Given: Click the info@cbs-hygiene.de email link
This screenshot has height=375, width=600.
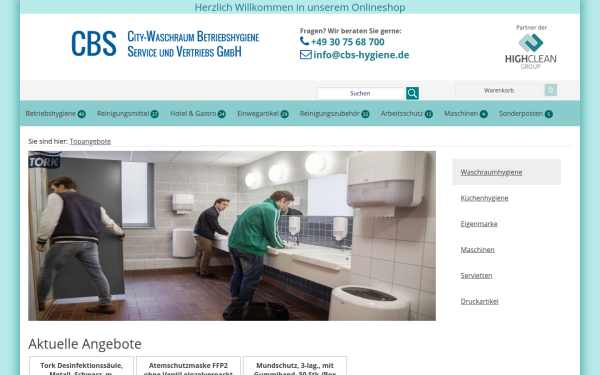Looking at the screenshot, I should click(x=361, y=55).
